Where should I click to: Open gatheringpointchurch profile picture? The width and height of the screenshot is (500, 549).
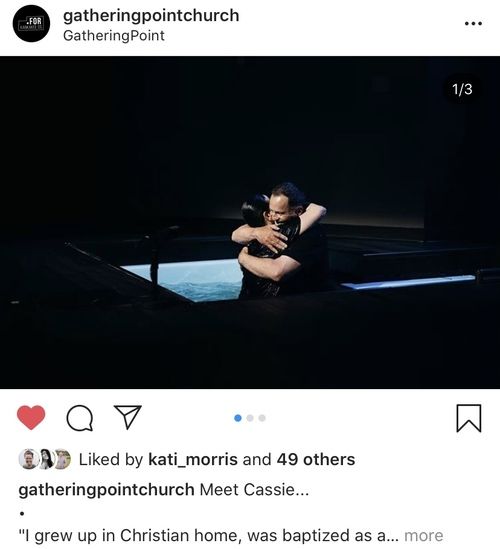(32, 24)
